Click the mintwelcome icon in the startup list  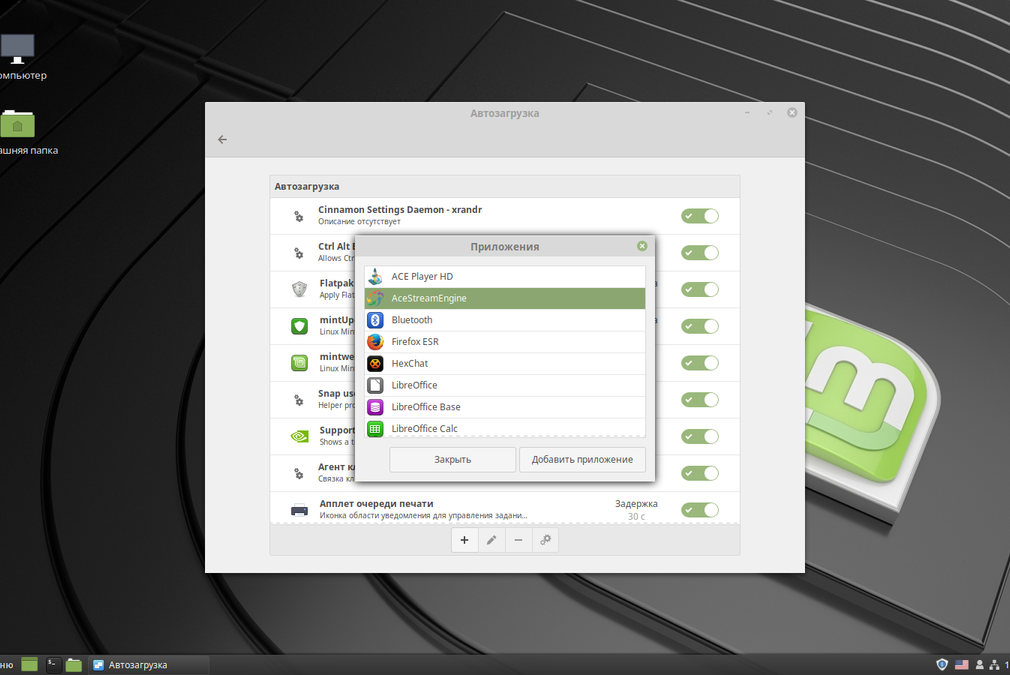tap(300, 363)
